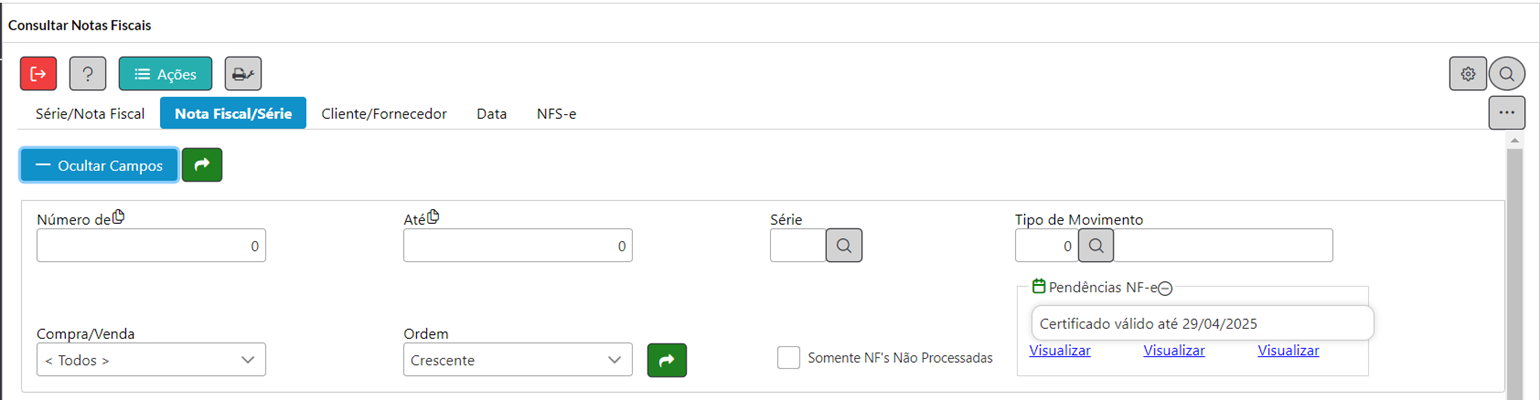Image resolution: width=1540 pixels, height=400 pixels.
Task: Click the Série lookup magnifier icon
Action: tap(843, 245)
